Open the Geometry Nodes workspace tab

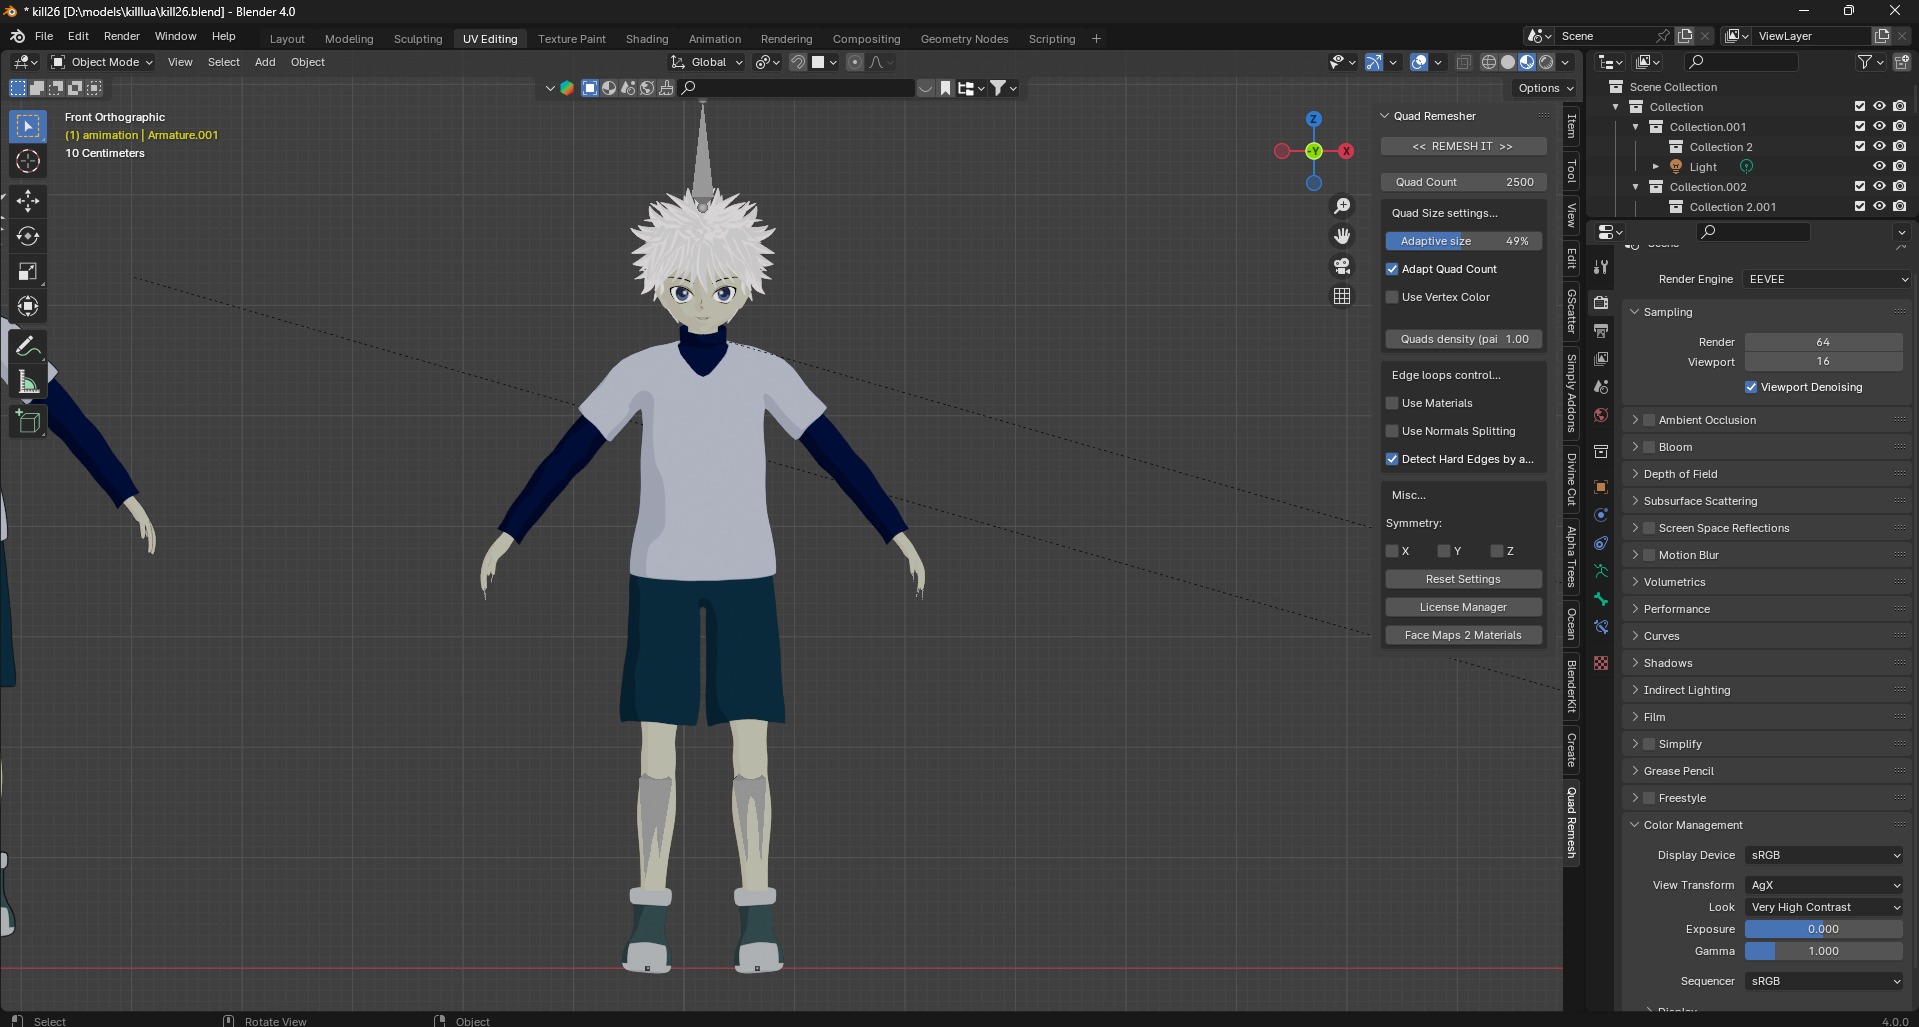[x=964, y=39]
